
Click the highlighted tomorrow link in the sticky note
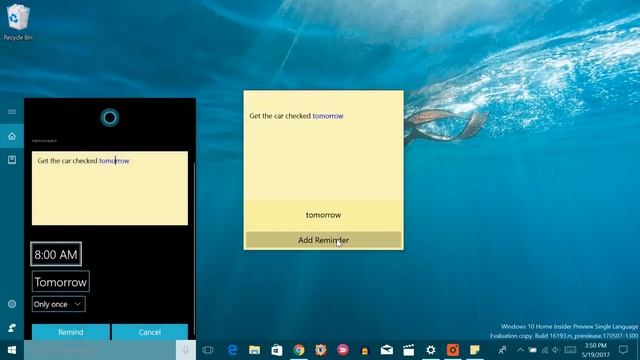click(x=328, y=116)
